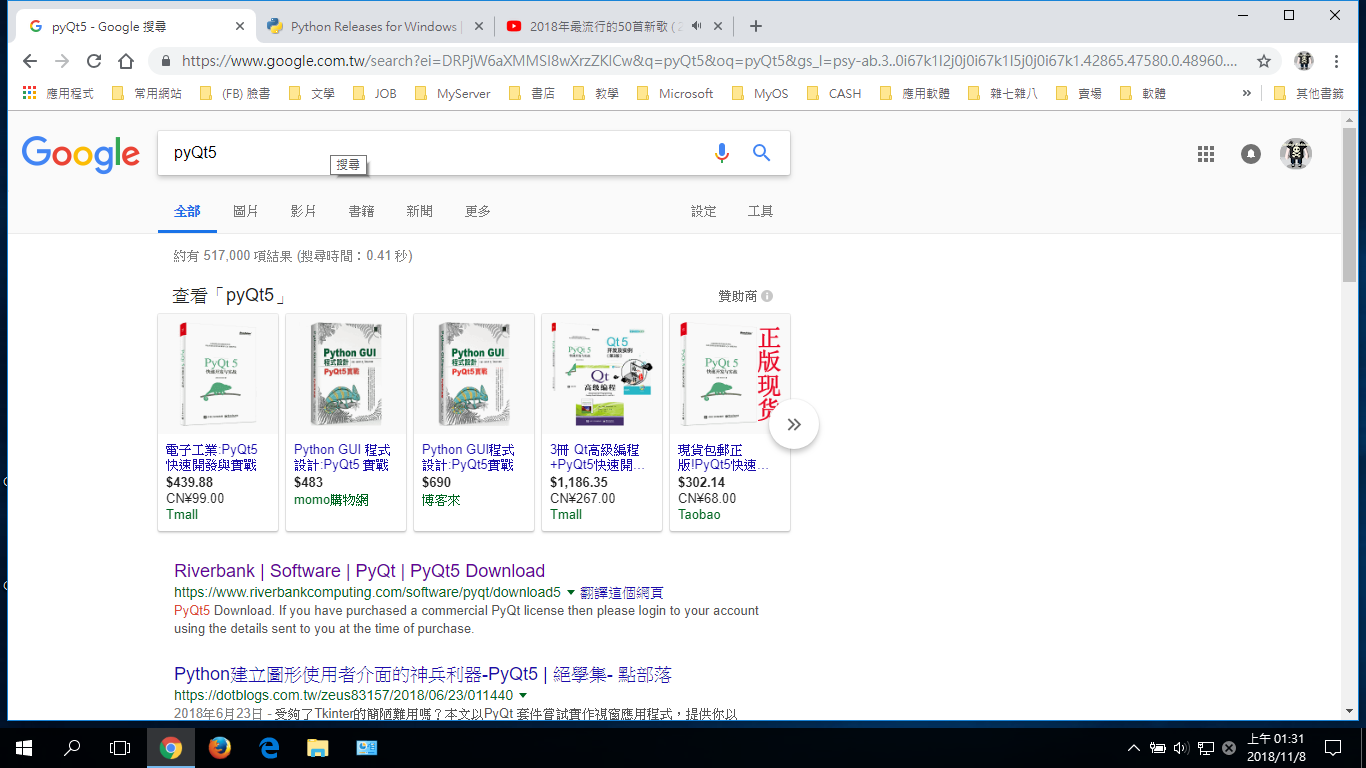1366x768 pixels.
Task: Show hidden system tray icons
Action: tap(1133, 747)
